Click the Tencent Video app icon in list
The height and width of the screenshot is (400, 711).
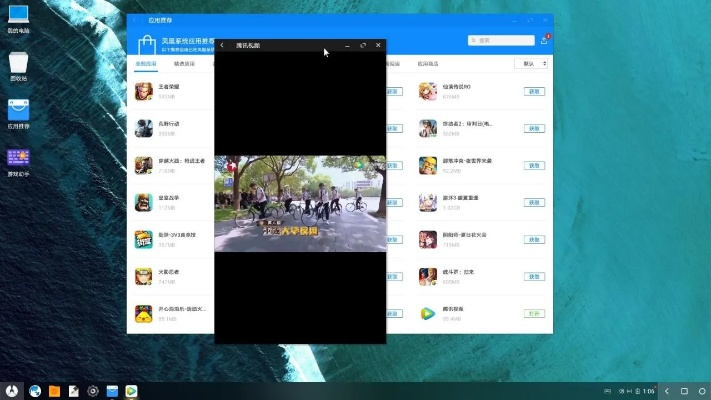click(429, 313)
